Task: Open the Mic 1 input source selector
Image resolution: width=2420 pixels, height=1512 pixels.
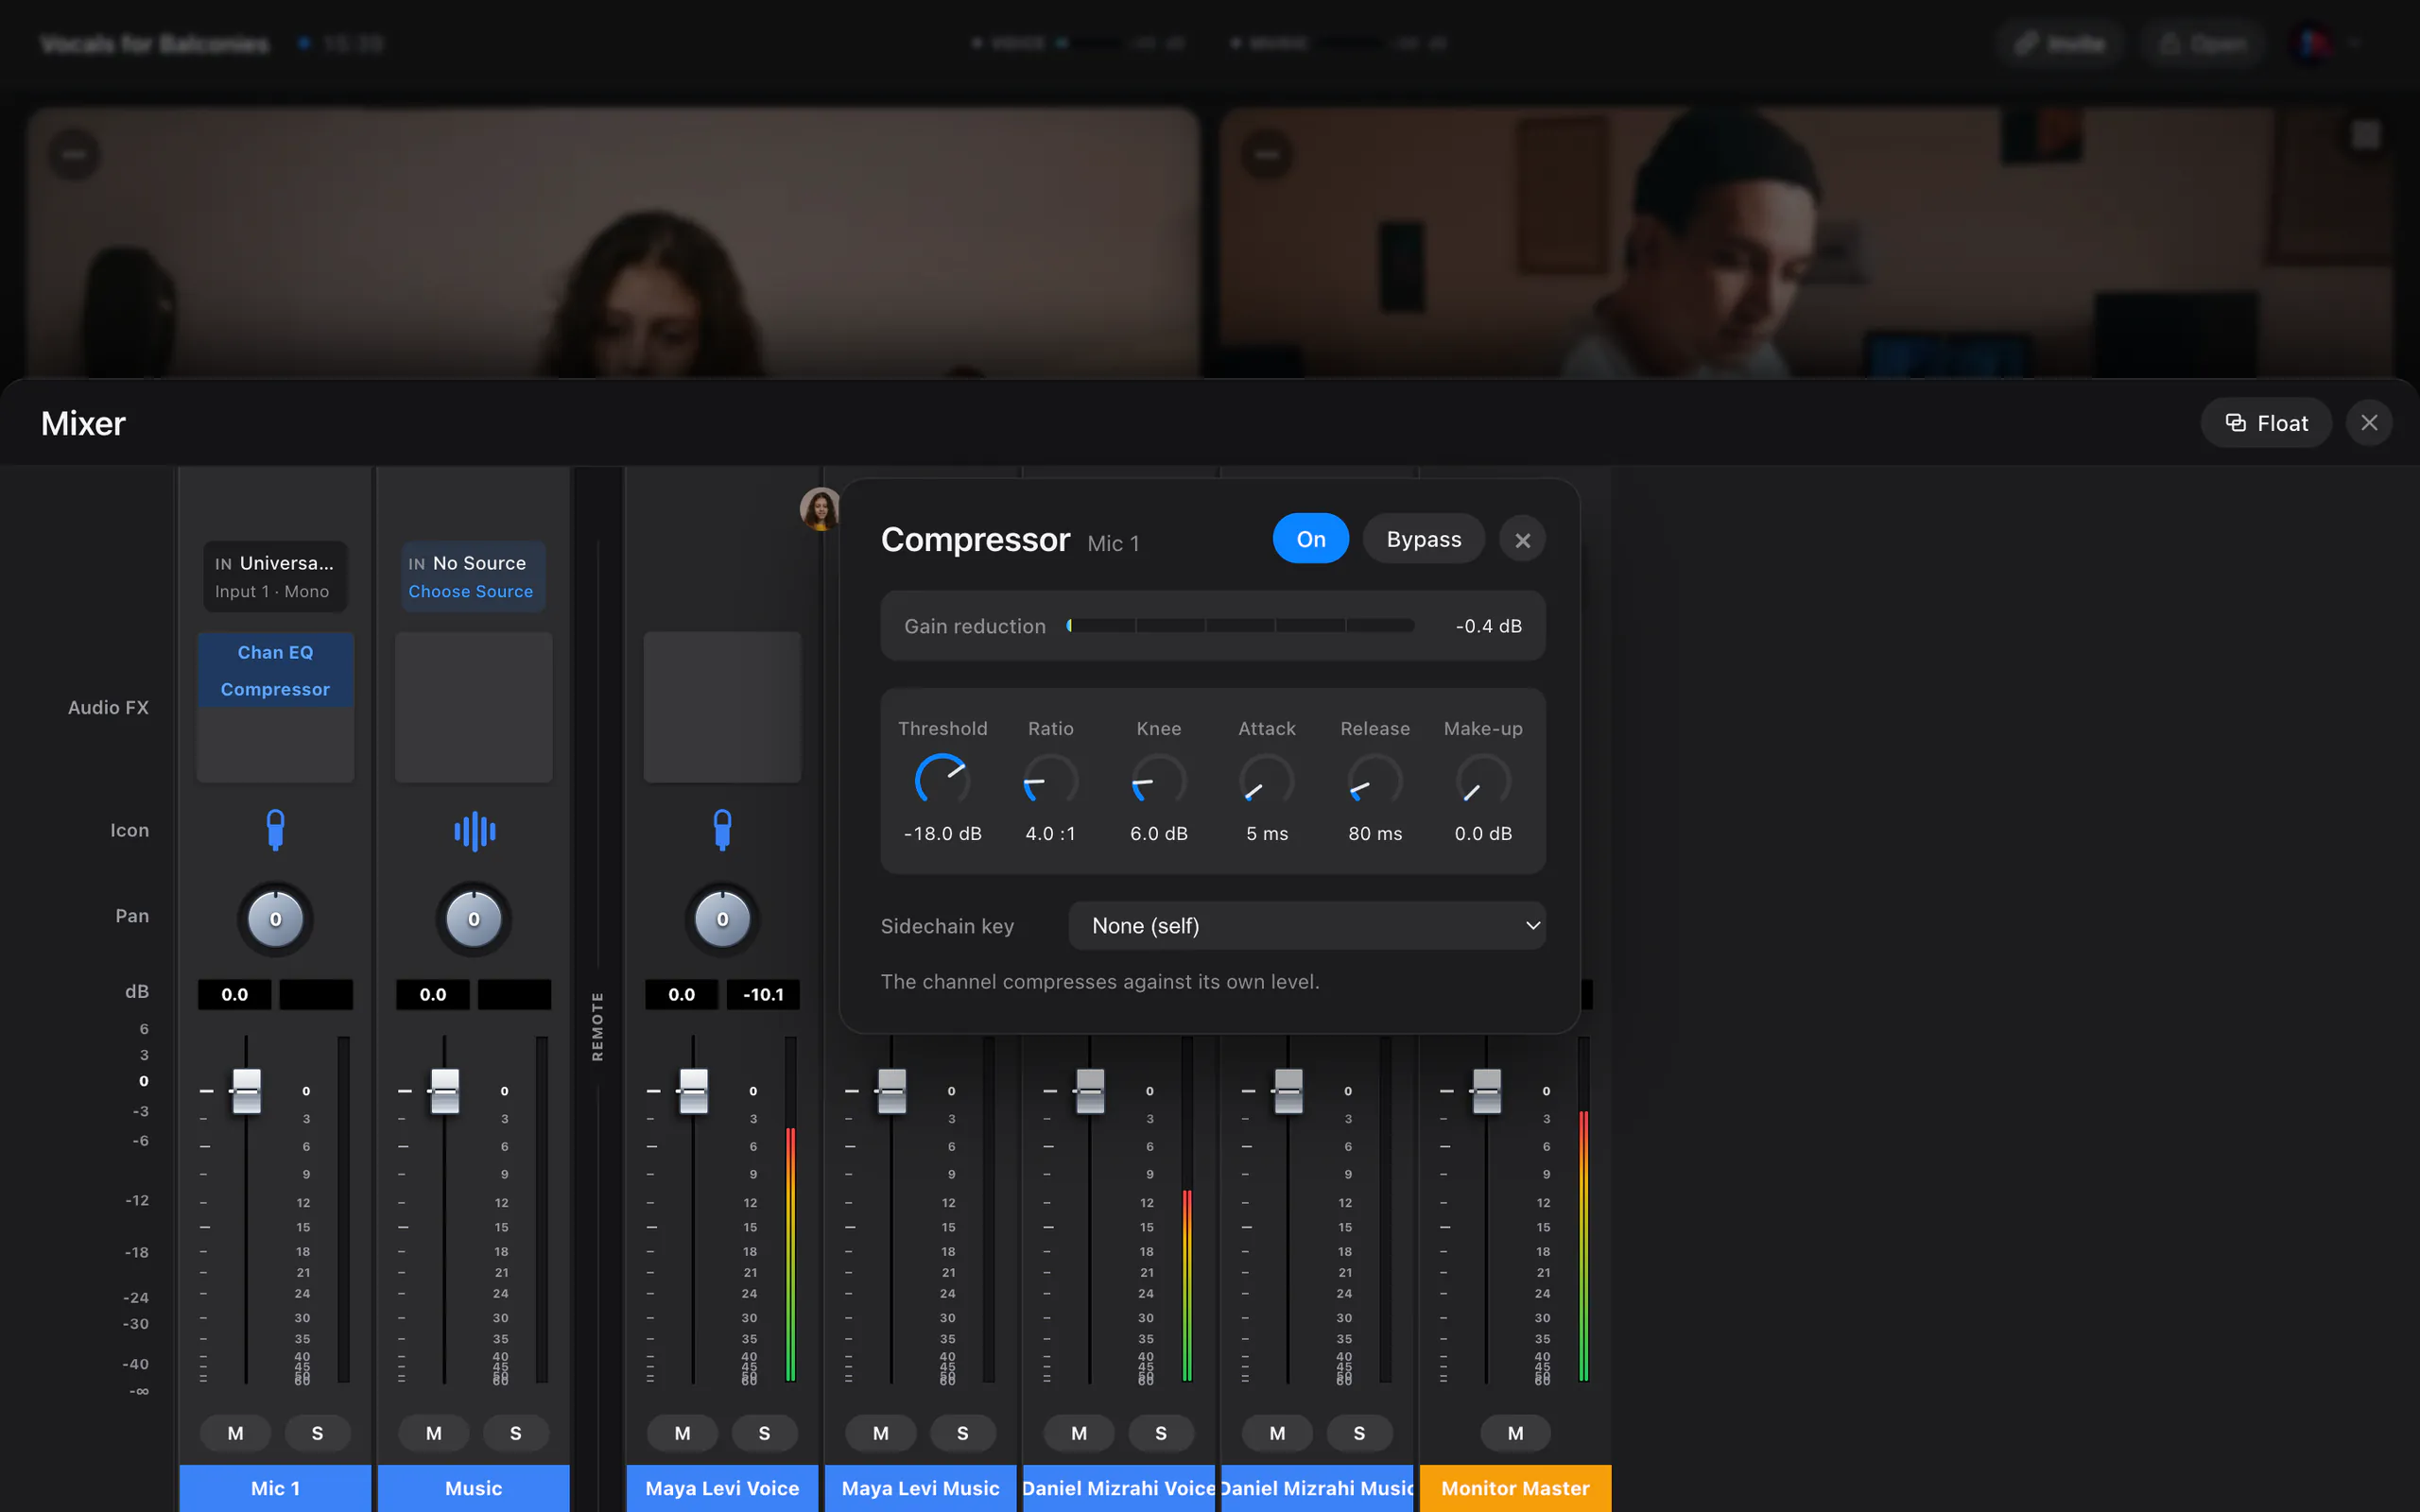Action: click(x=275, y=576)
